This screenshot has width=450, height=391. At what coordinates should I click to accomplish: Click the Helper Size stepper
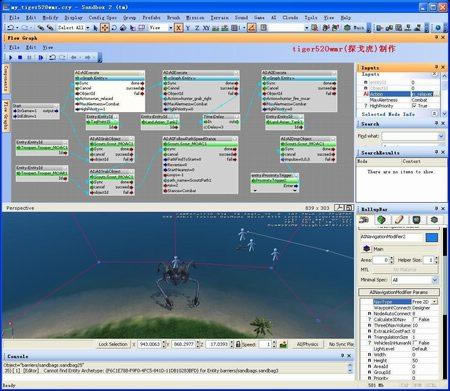[436, 260]
